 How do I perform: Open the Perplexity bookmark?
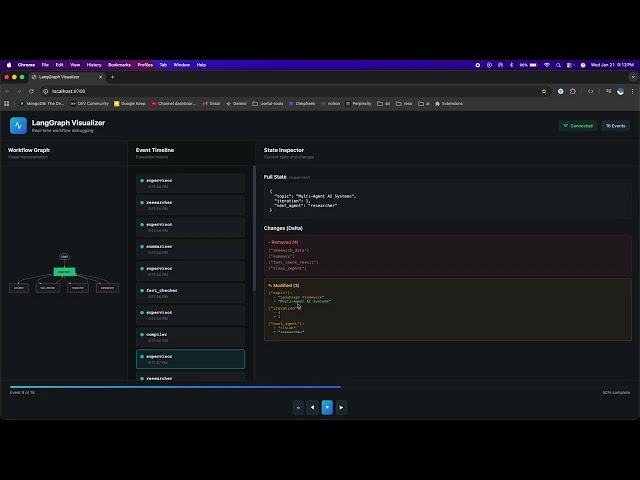[x=359, y=104]
